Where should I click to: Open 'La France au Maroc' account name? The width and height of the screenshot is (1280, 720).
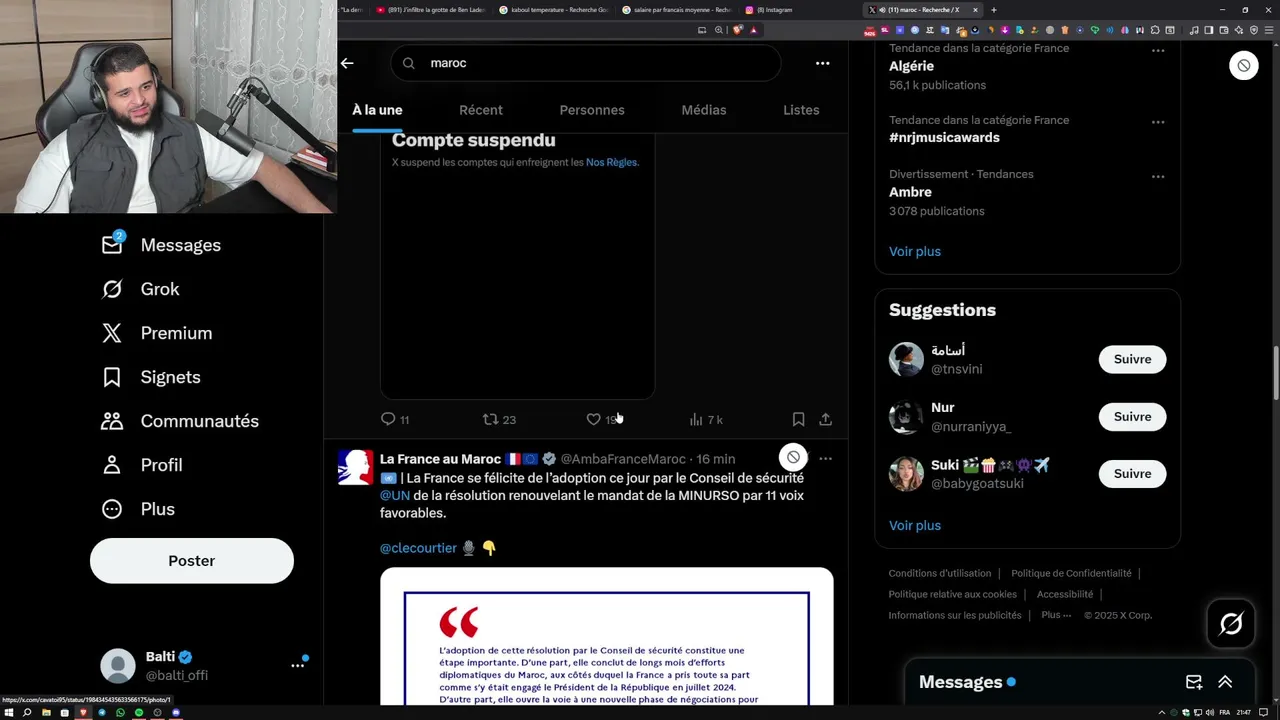pyautogui.click(x=440, y=459)
